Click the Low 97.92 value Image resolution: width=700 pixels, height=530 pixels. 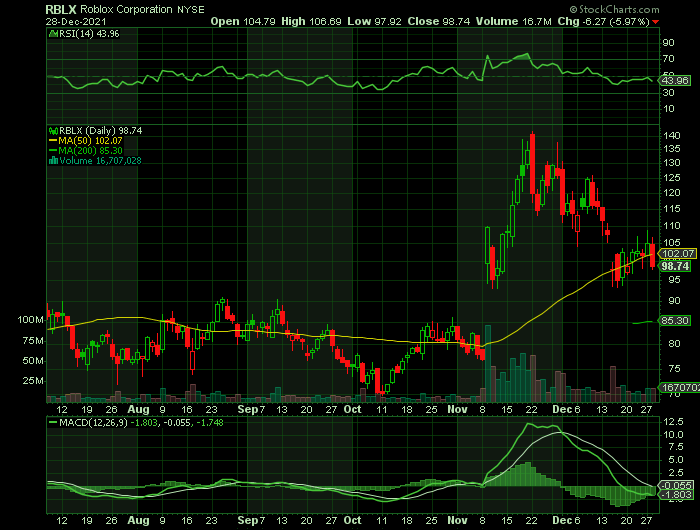(x=374, y=21)
